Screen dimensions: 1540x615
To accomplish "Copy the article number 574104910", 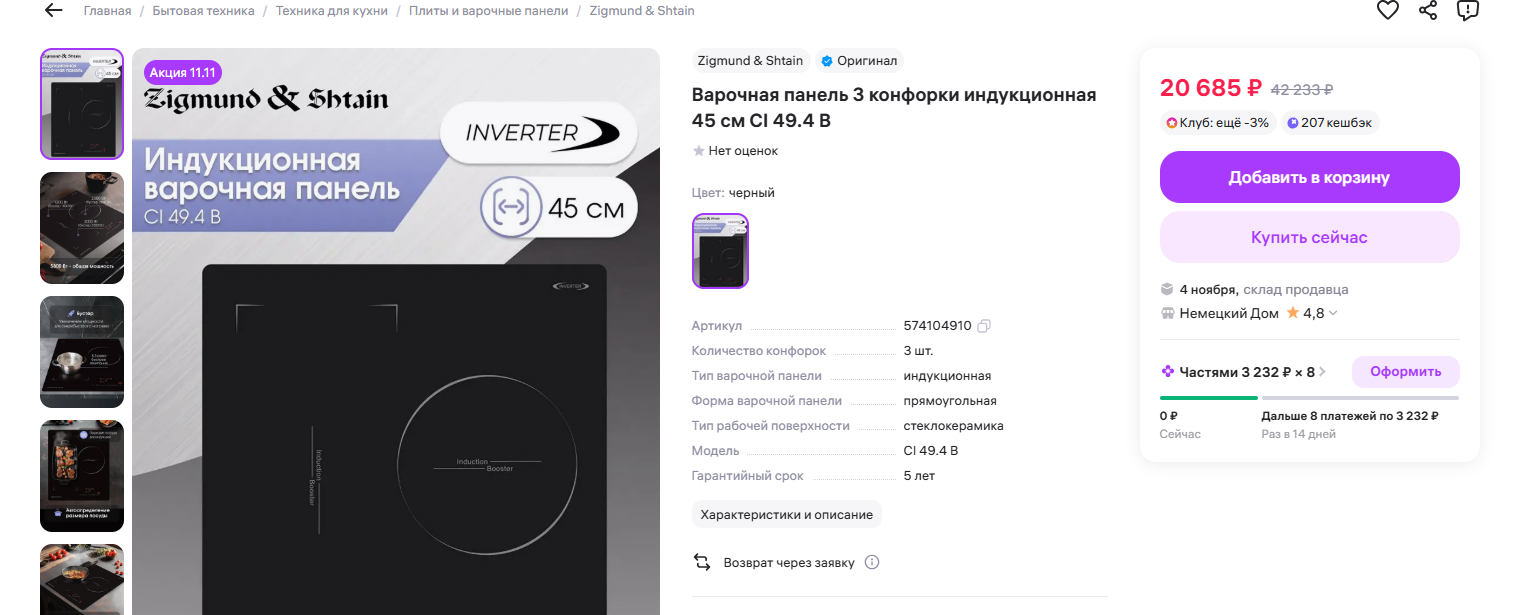I will (x=984, y=326).
